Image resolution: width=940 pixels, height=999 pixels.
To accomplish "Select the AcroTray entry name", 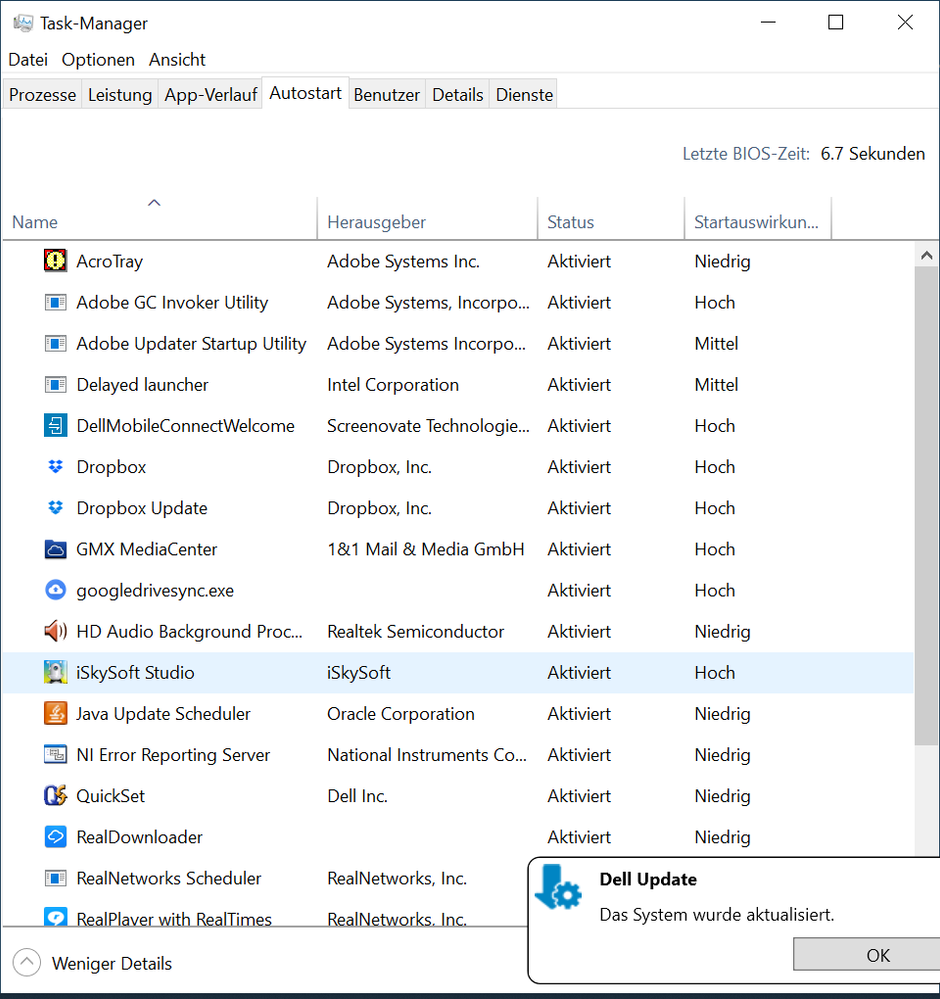I will 110,261.
